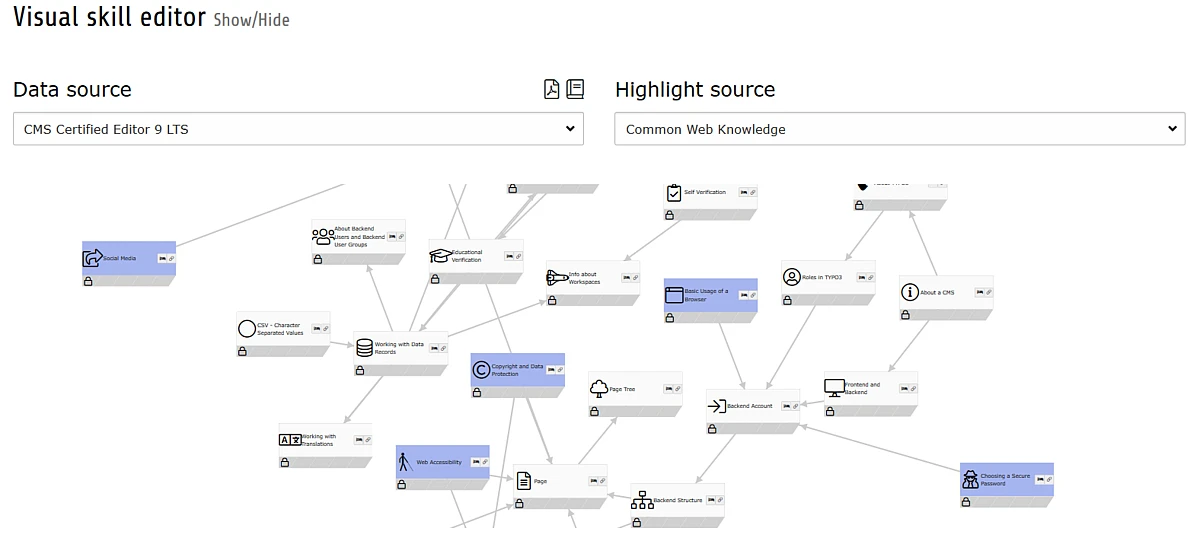Click the database icon on Working with Data Records
This screenshot has width=1200, height=541.
pyautogui.click(x=364, y=348)
